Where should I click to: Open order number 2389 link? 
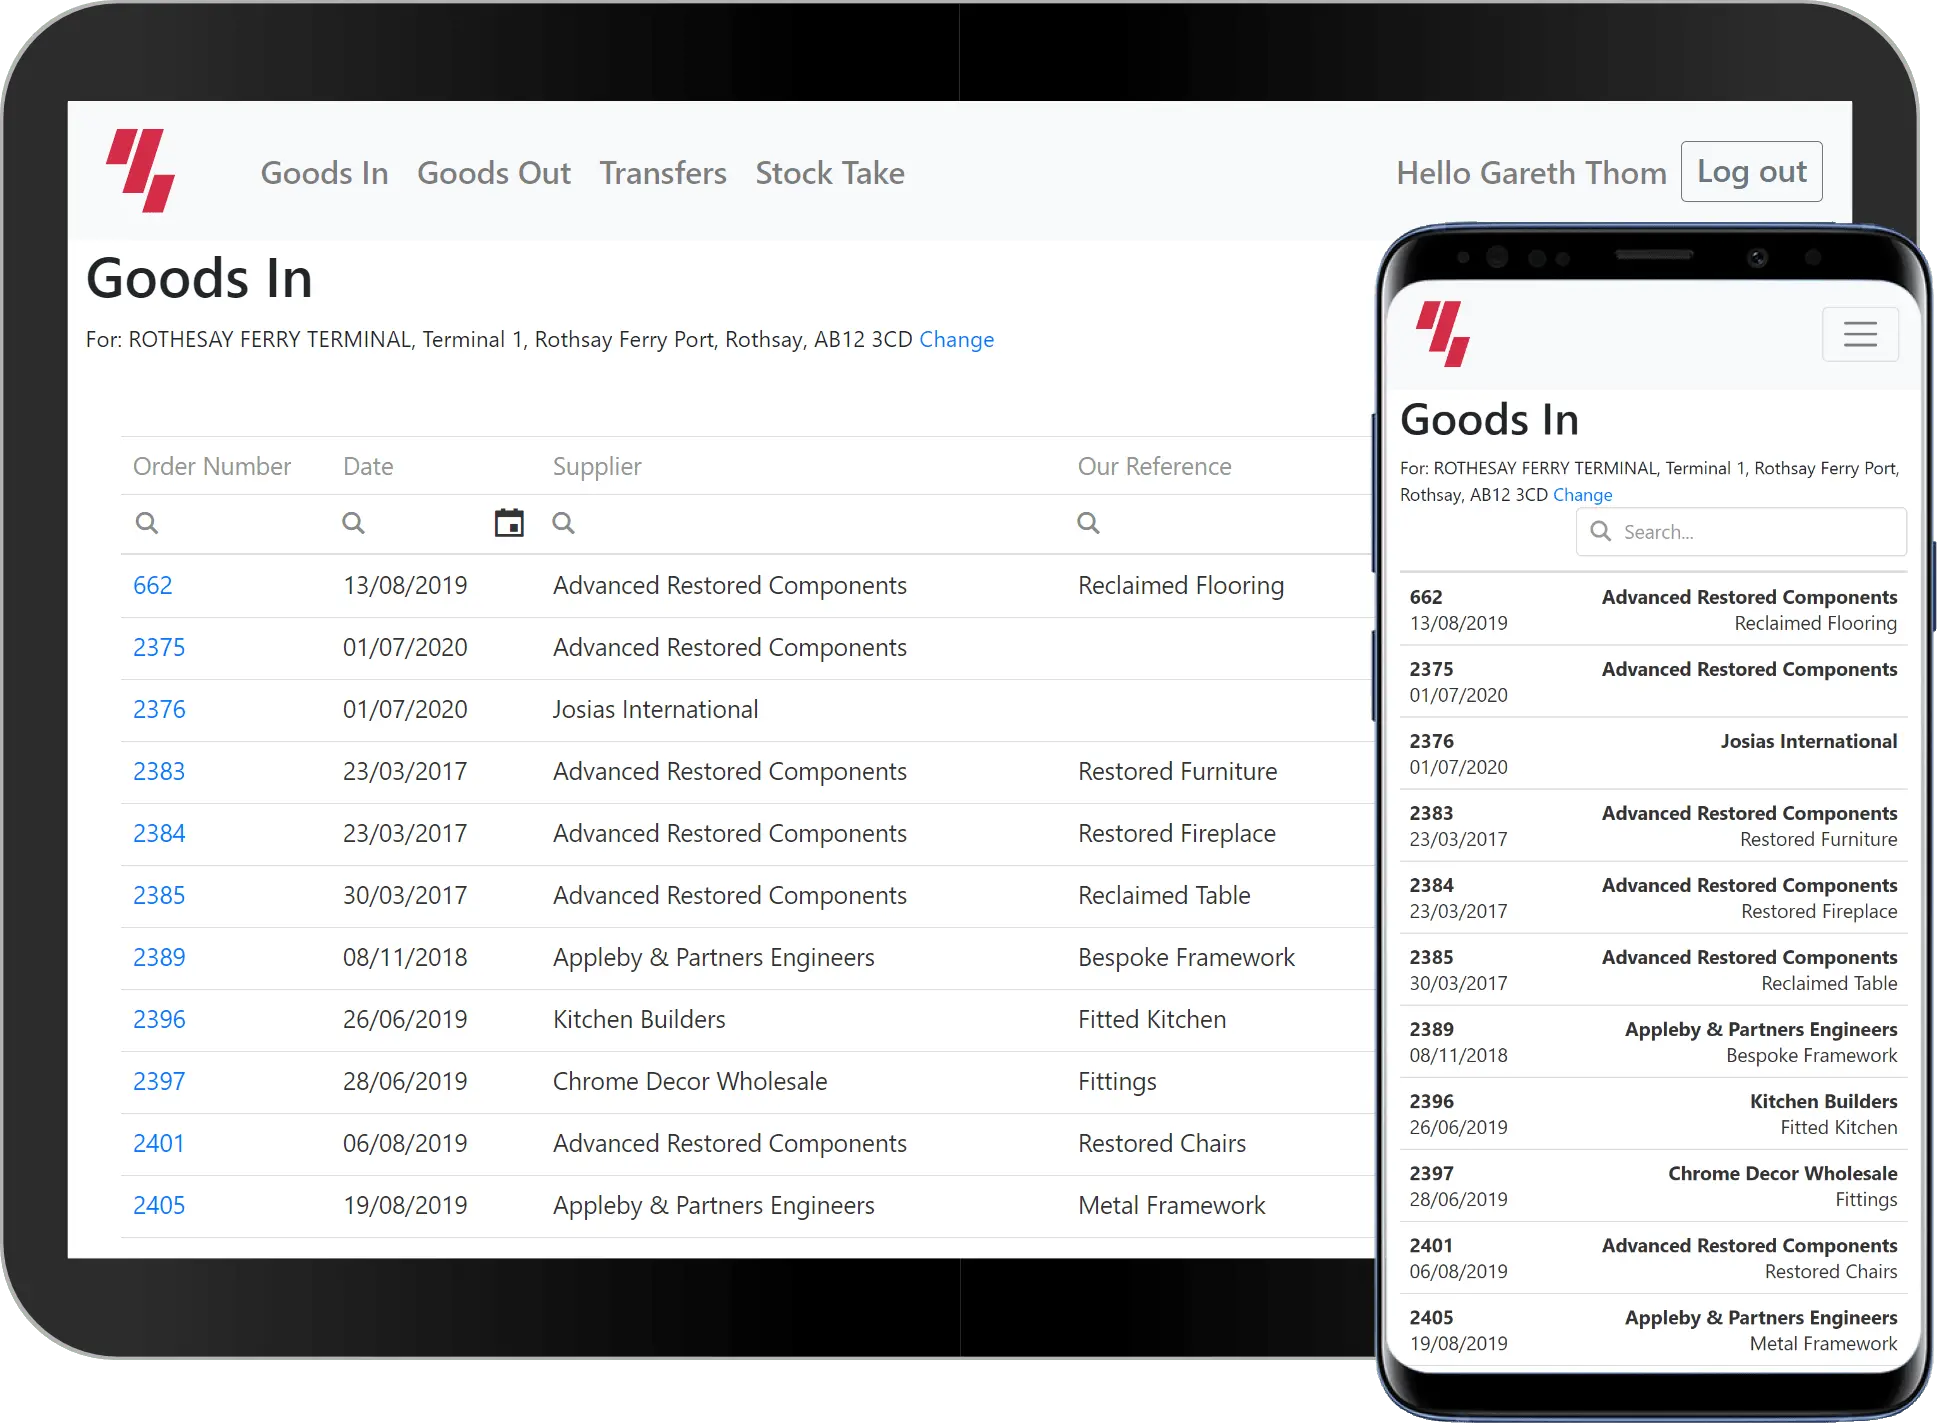[159, 957]
